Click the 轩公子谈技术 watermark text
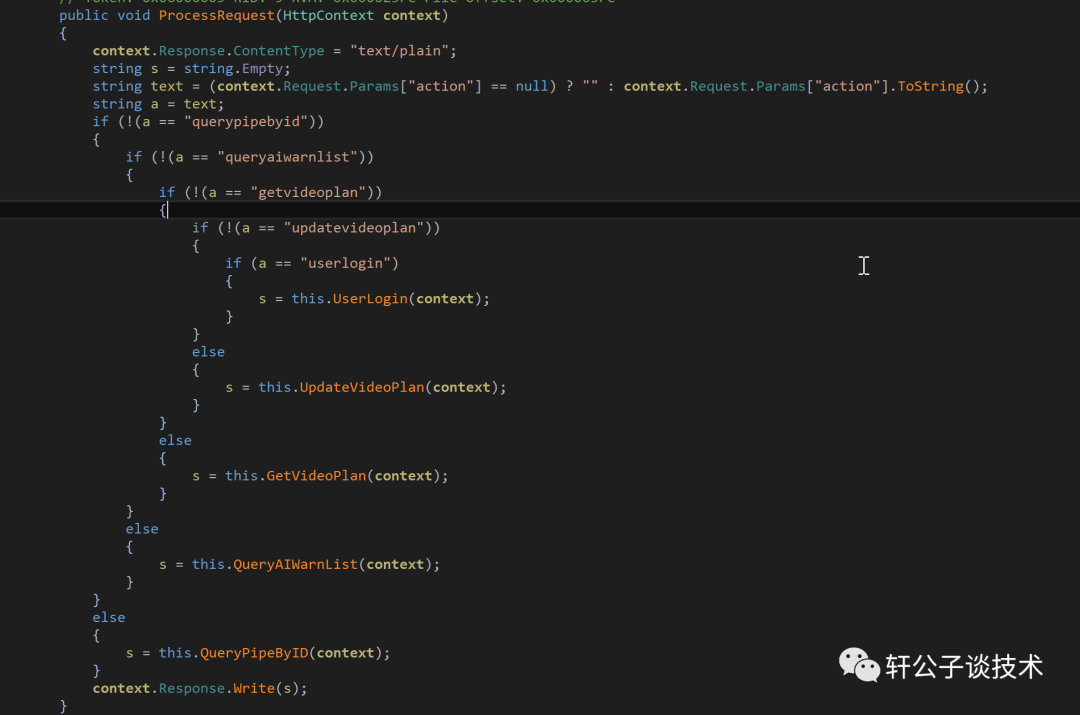The width and height of the screenshot is (1080, 715). [964, 667]
